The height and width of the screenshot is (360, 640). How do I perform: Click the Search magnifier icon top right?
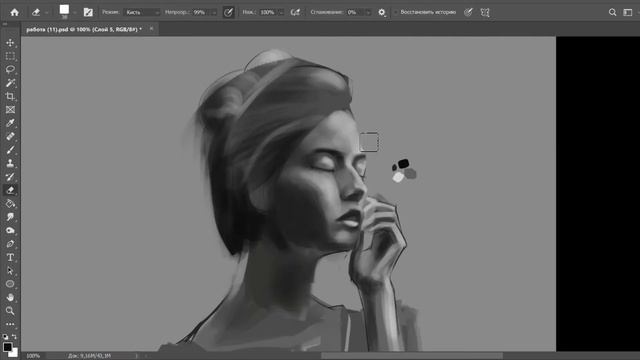click(612, 12)
